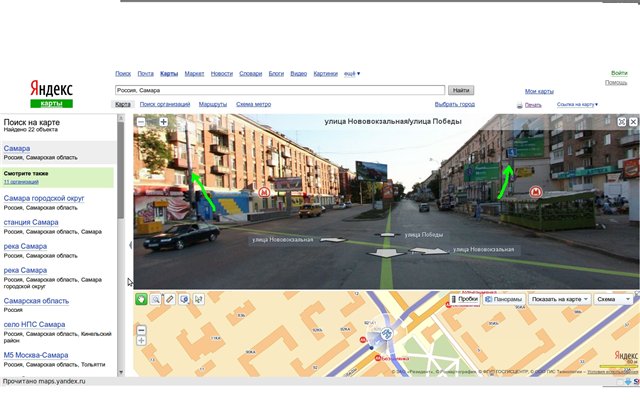
Task: Click the Войти login link
Action: [x=619, y=73]
